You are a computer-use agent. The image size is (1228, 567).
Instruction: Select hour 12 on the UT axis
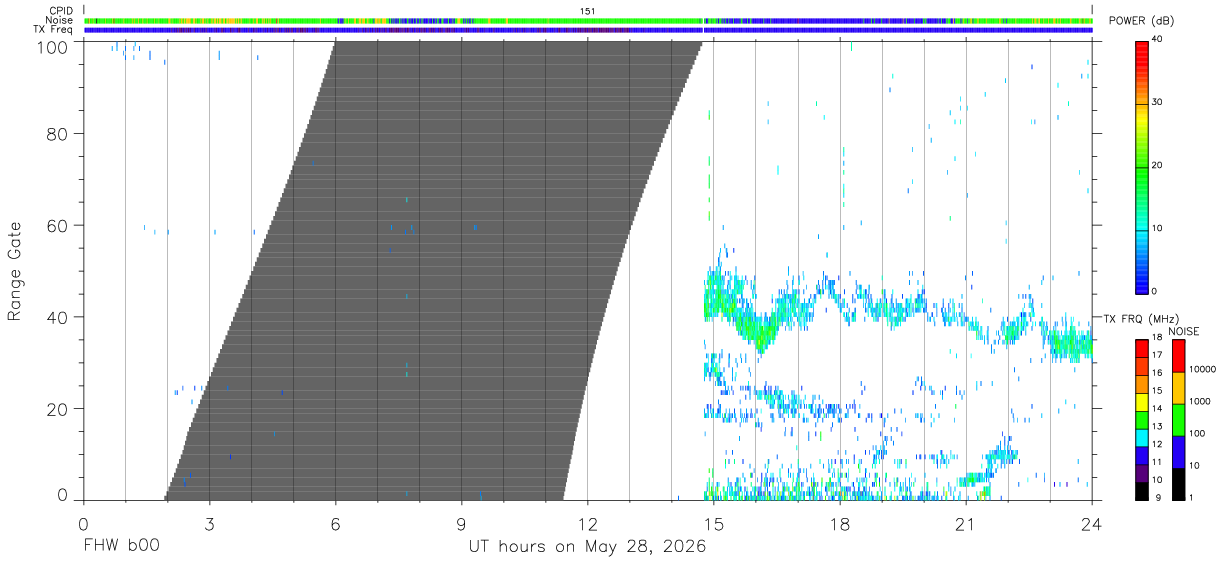coord(588,524)
